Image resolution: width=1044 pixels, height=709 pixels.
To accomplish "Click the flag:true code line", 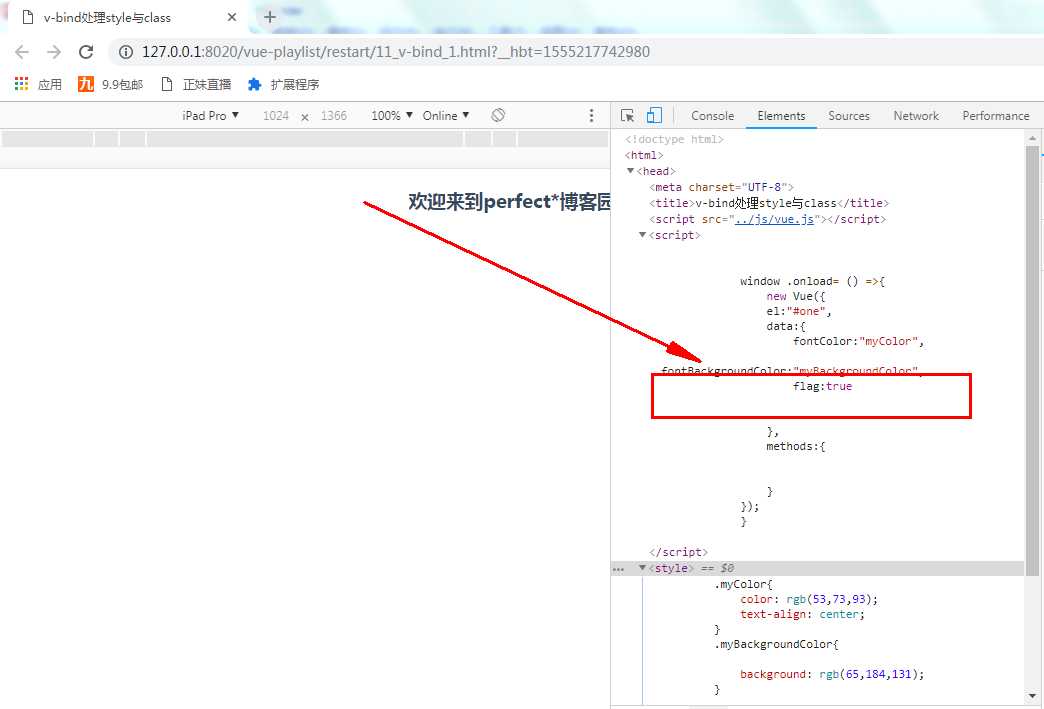I will [x=822, y=386].
